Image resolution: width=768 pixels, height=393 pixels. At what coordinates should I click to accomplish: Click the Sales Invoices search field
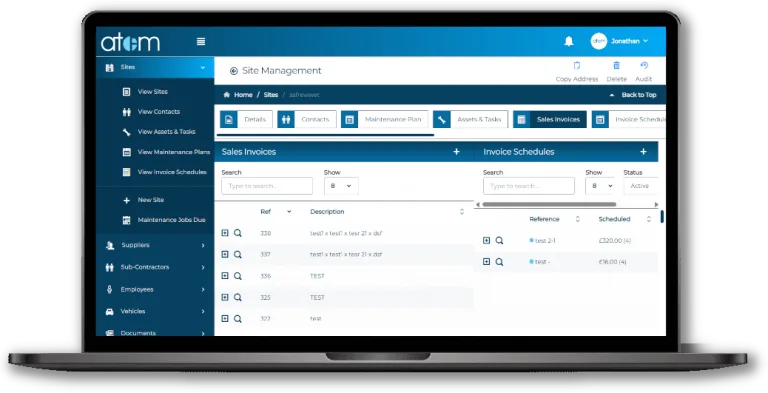[x=267, y=186]
